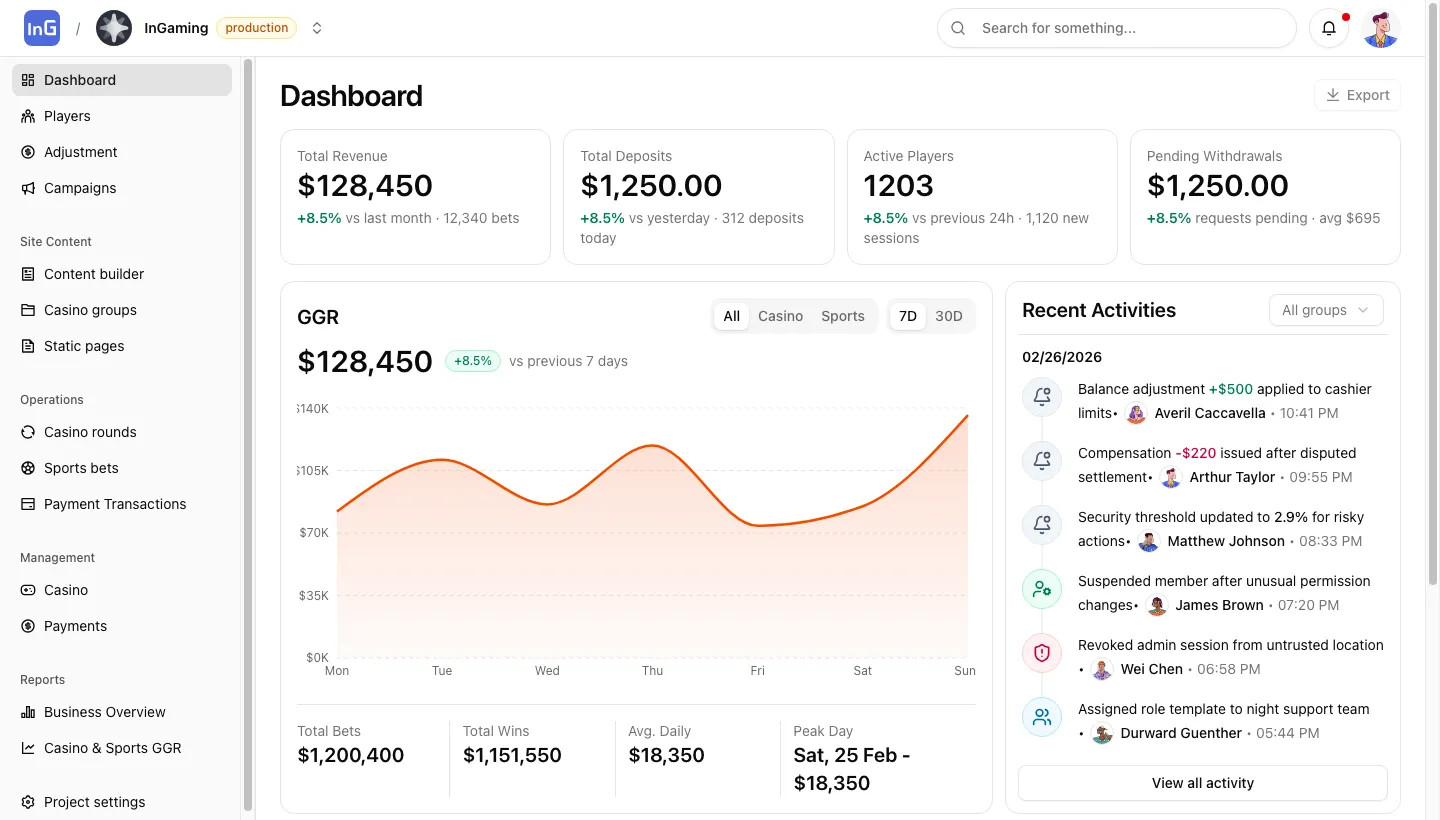
Task: Open the Players section from the sidebar
Action: [x=68, y=116]
